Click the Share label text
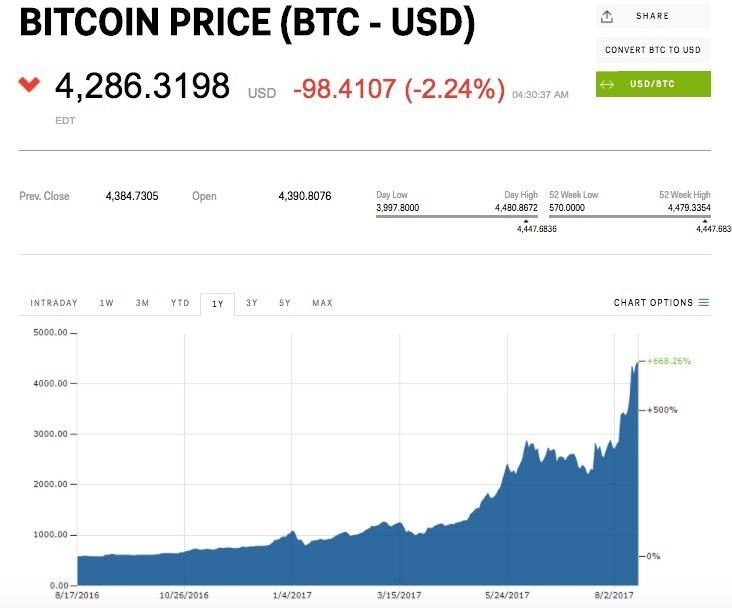732x608 pixels. pyautogui.click(x=652, y=16)
